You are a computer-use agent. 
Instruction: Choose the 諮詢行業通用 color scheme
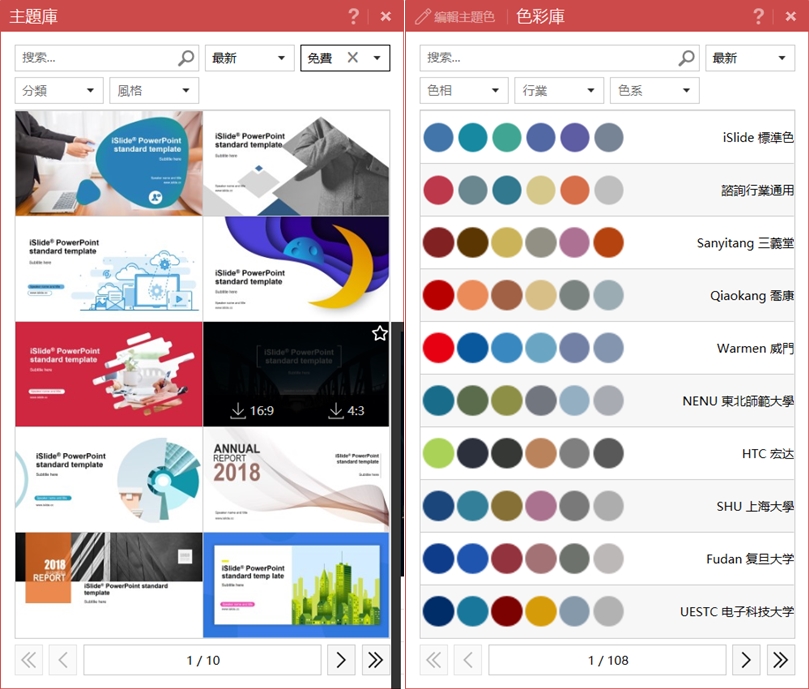tap(607, 190)
